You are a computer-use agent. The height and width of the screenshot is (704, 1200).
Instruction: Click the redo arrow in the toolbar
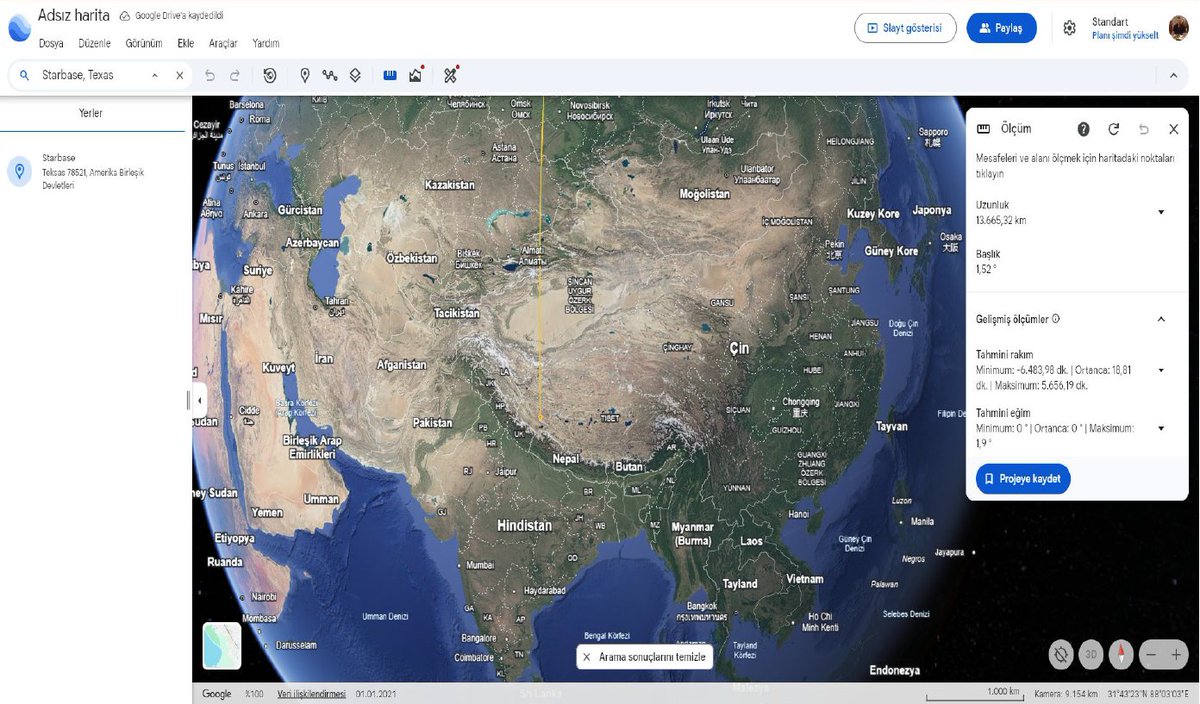pos(235,75)
